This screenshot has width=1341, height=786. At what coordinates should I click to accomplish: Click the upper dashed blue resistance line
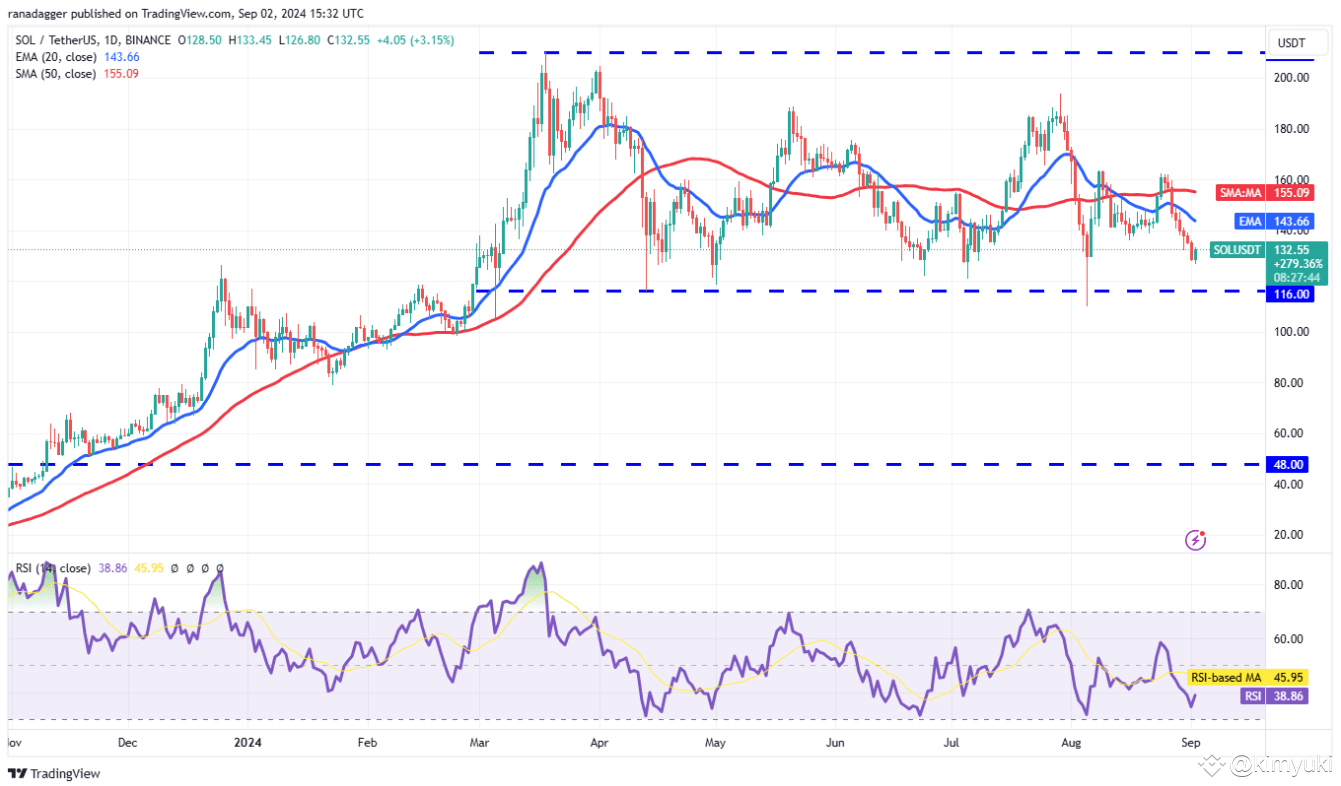tap(870, 52)
